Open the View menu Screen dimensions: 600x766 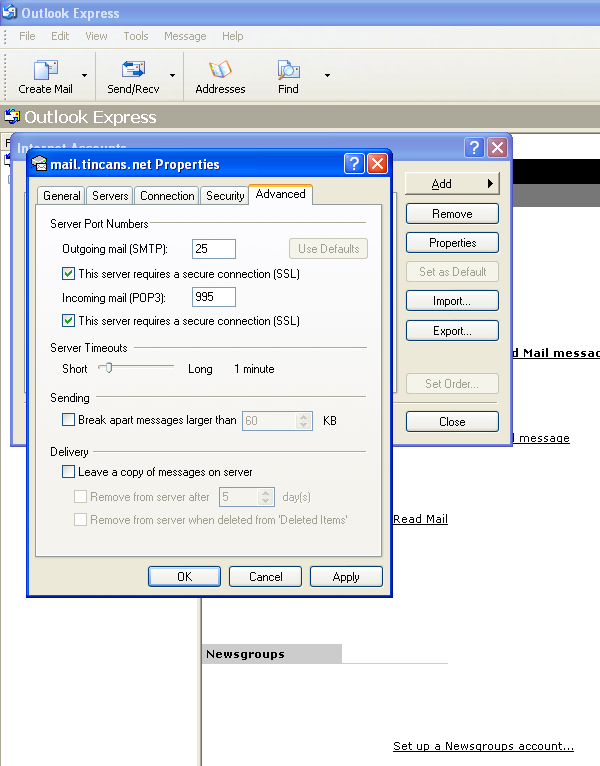point(96,36)
